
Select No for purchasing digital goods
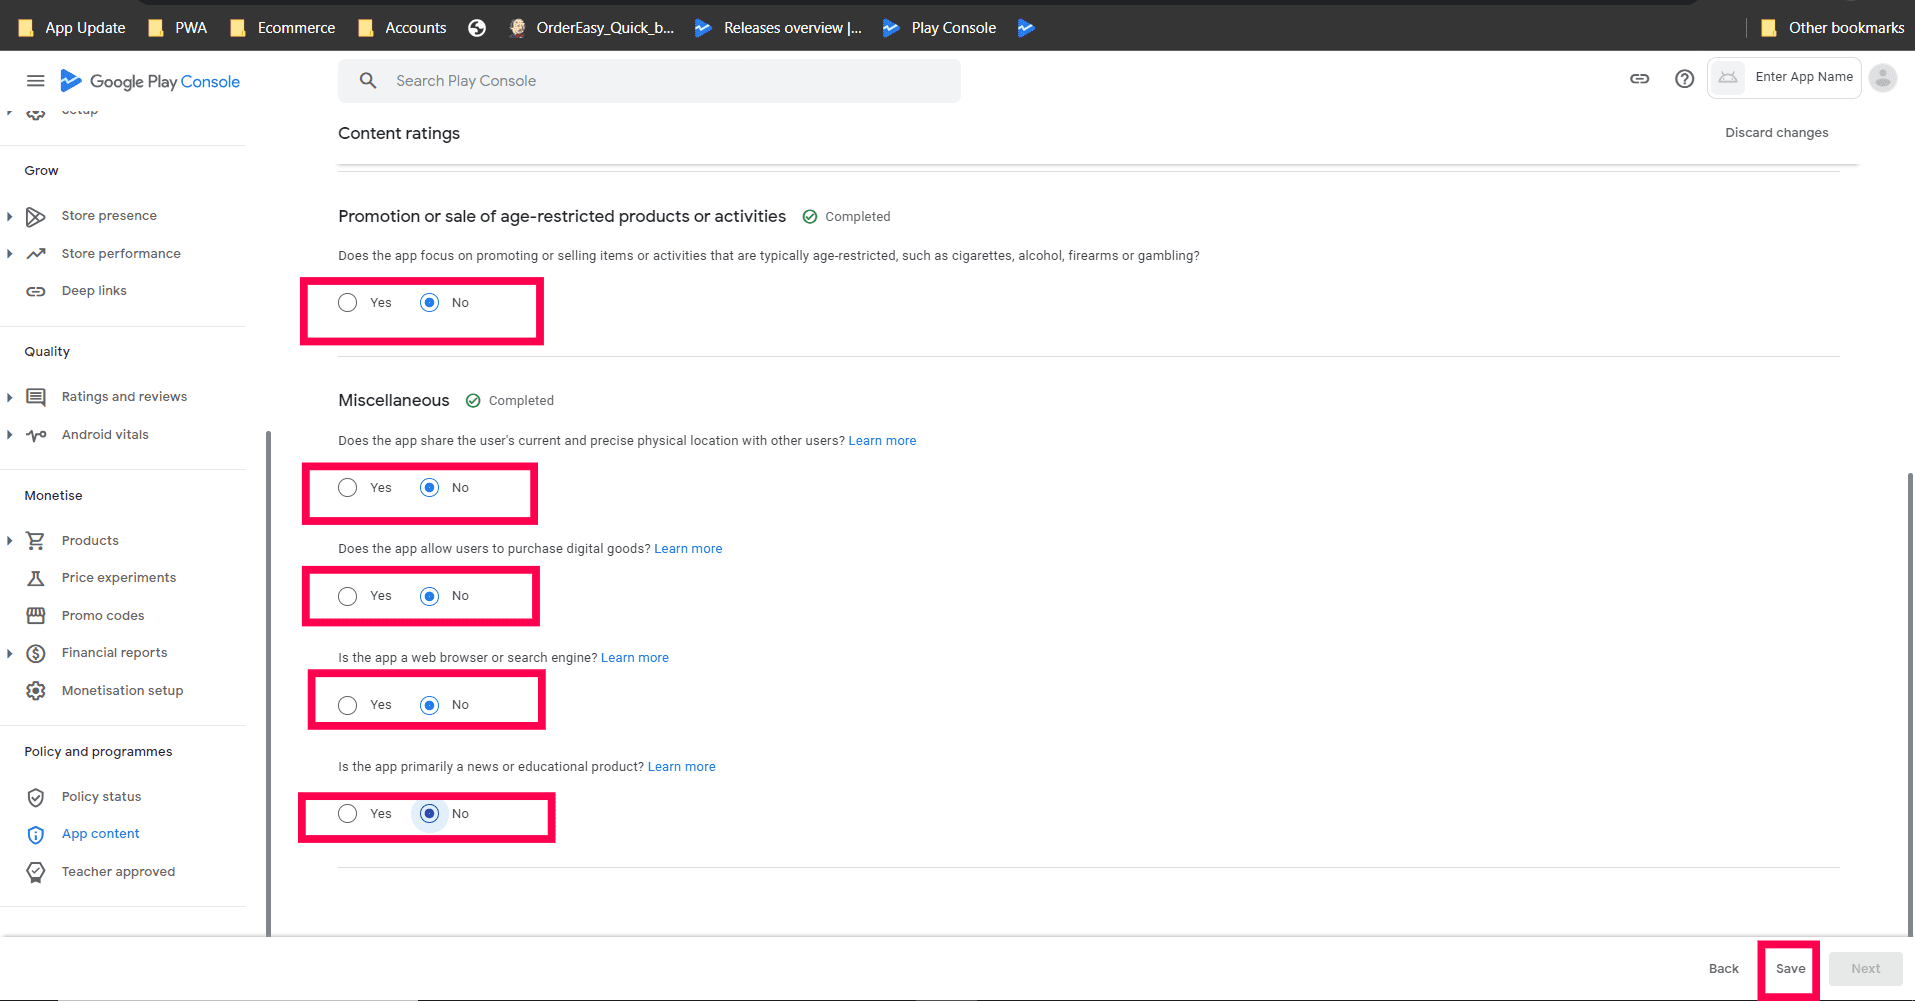429,596
